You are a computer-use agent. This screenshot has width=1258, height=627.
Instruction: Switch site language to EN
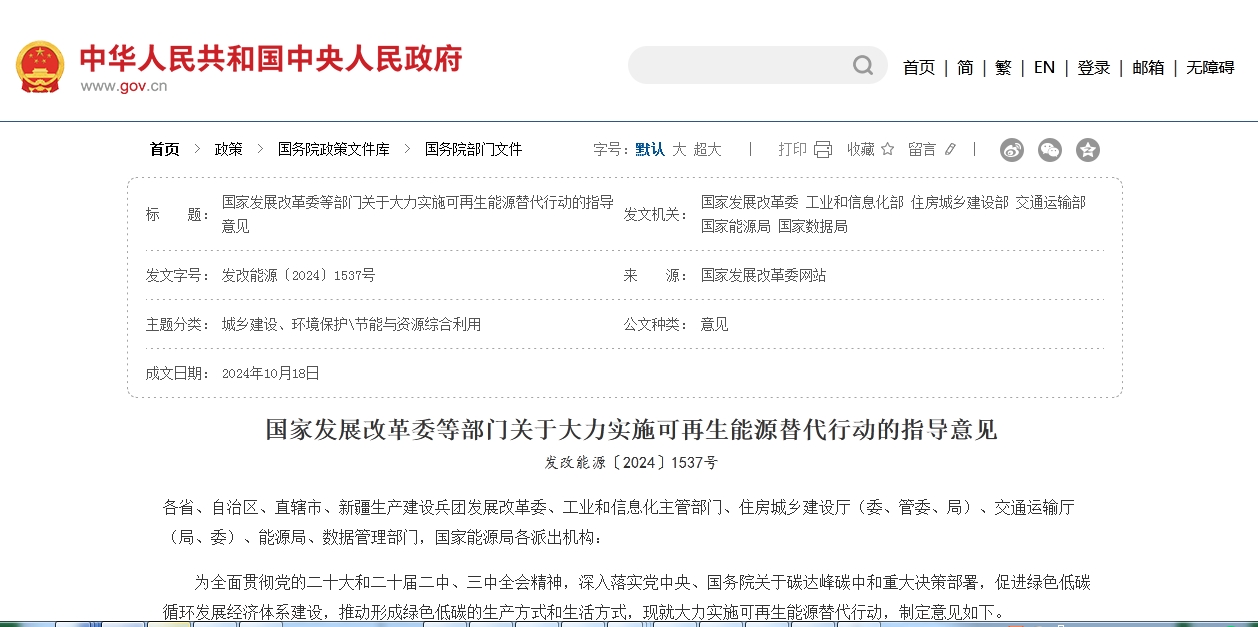(x=1044, y=67)
